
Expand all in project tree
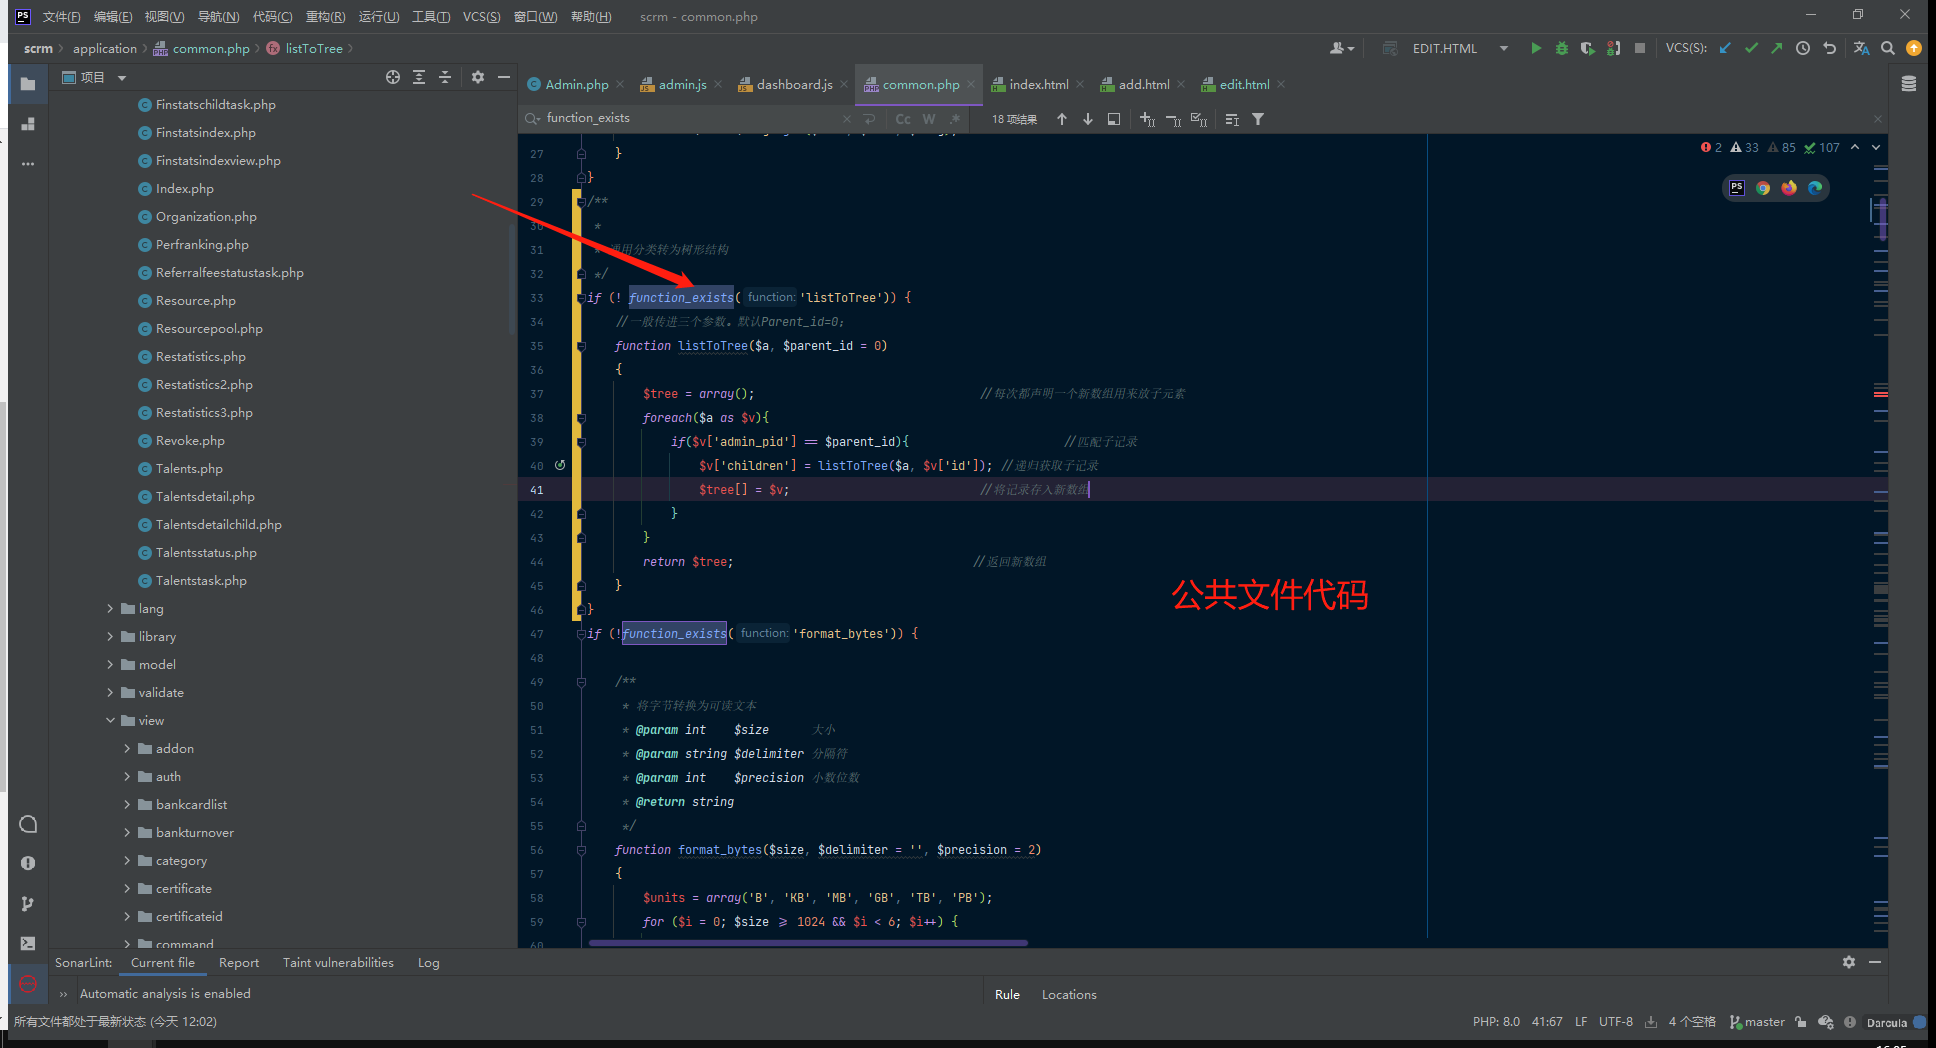point(419,77)
